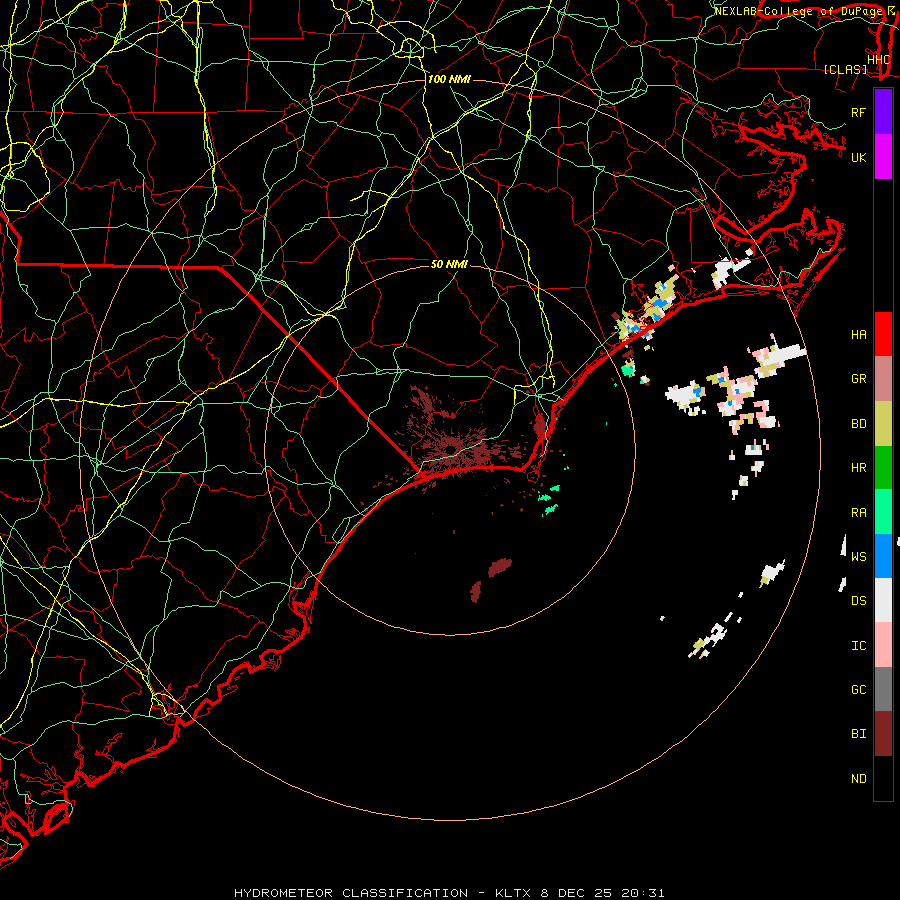
Task: Click the DS white legend swatch
Action: 883,600
